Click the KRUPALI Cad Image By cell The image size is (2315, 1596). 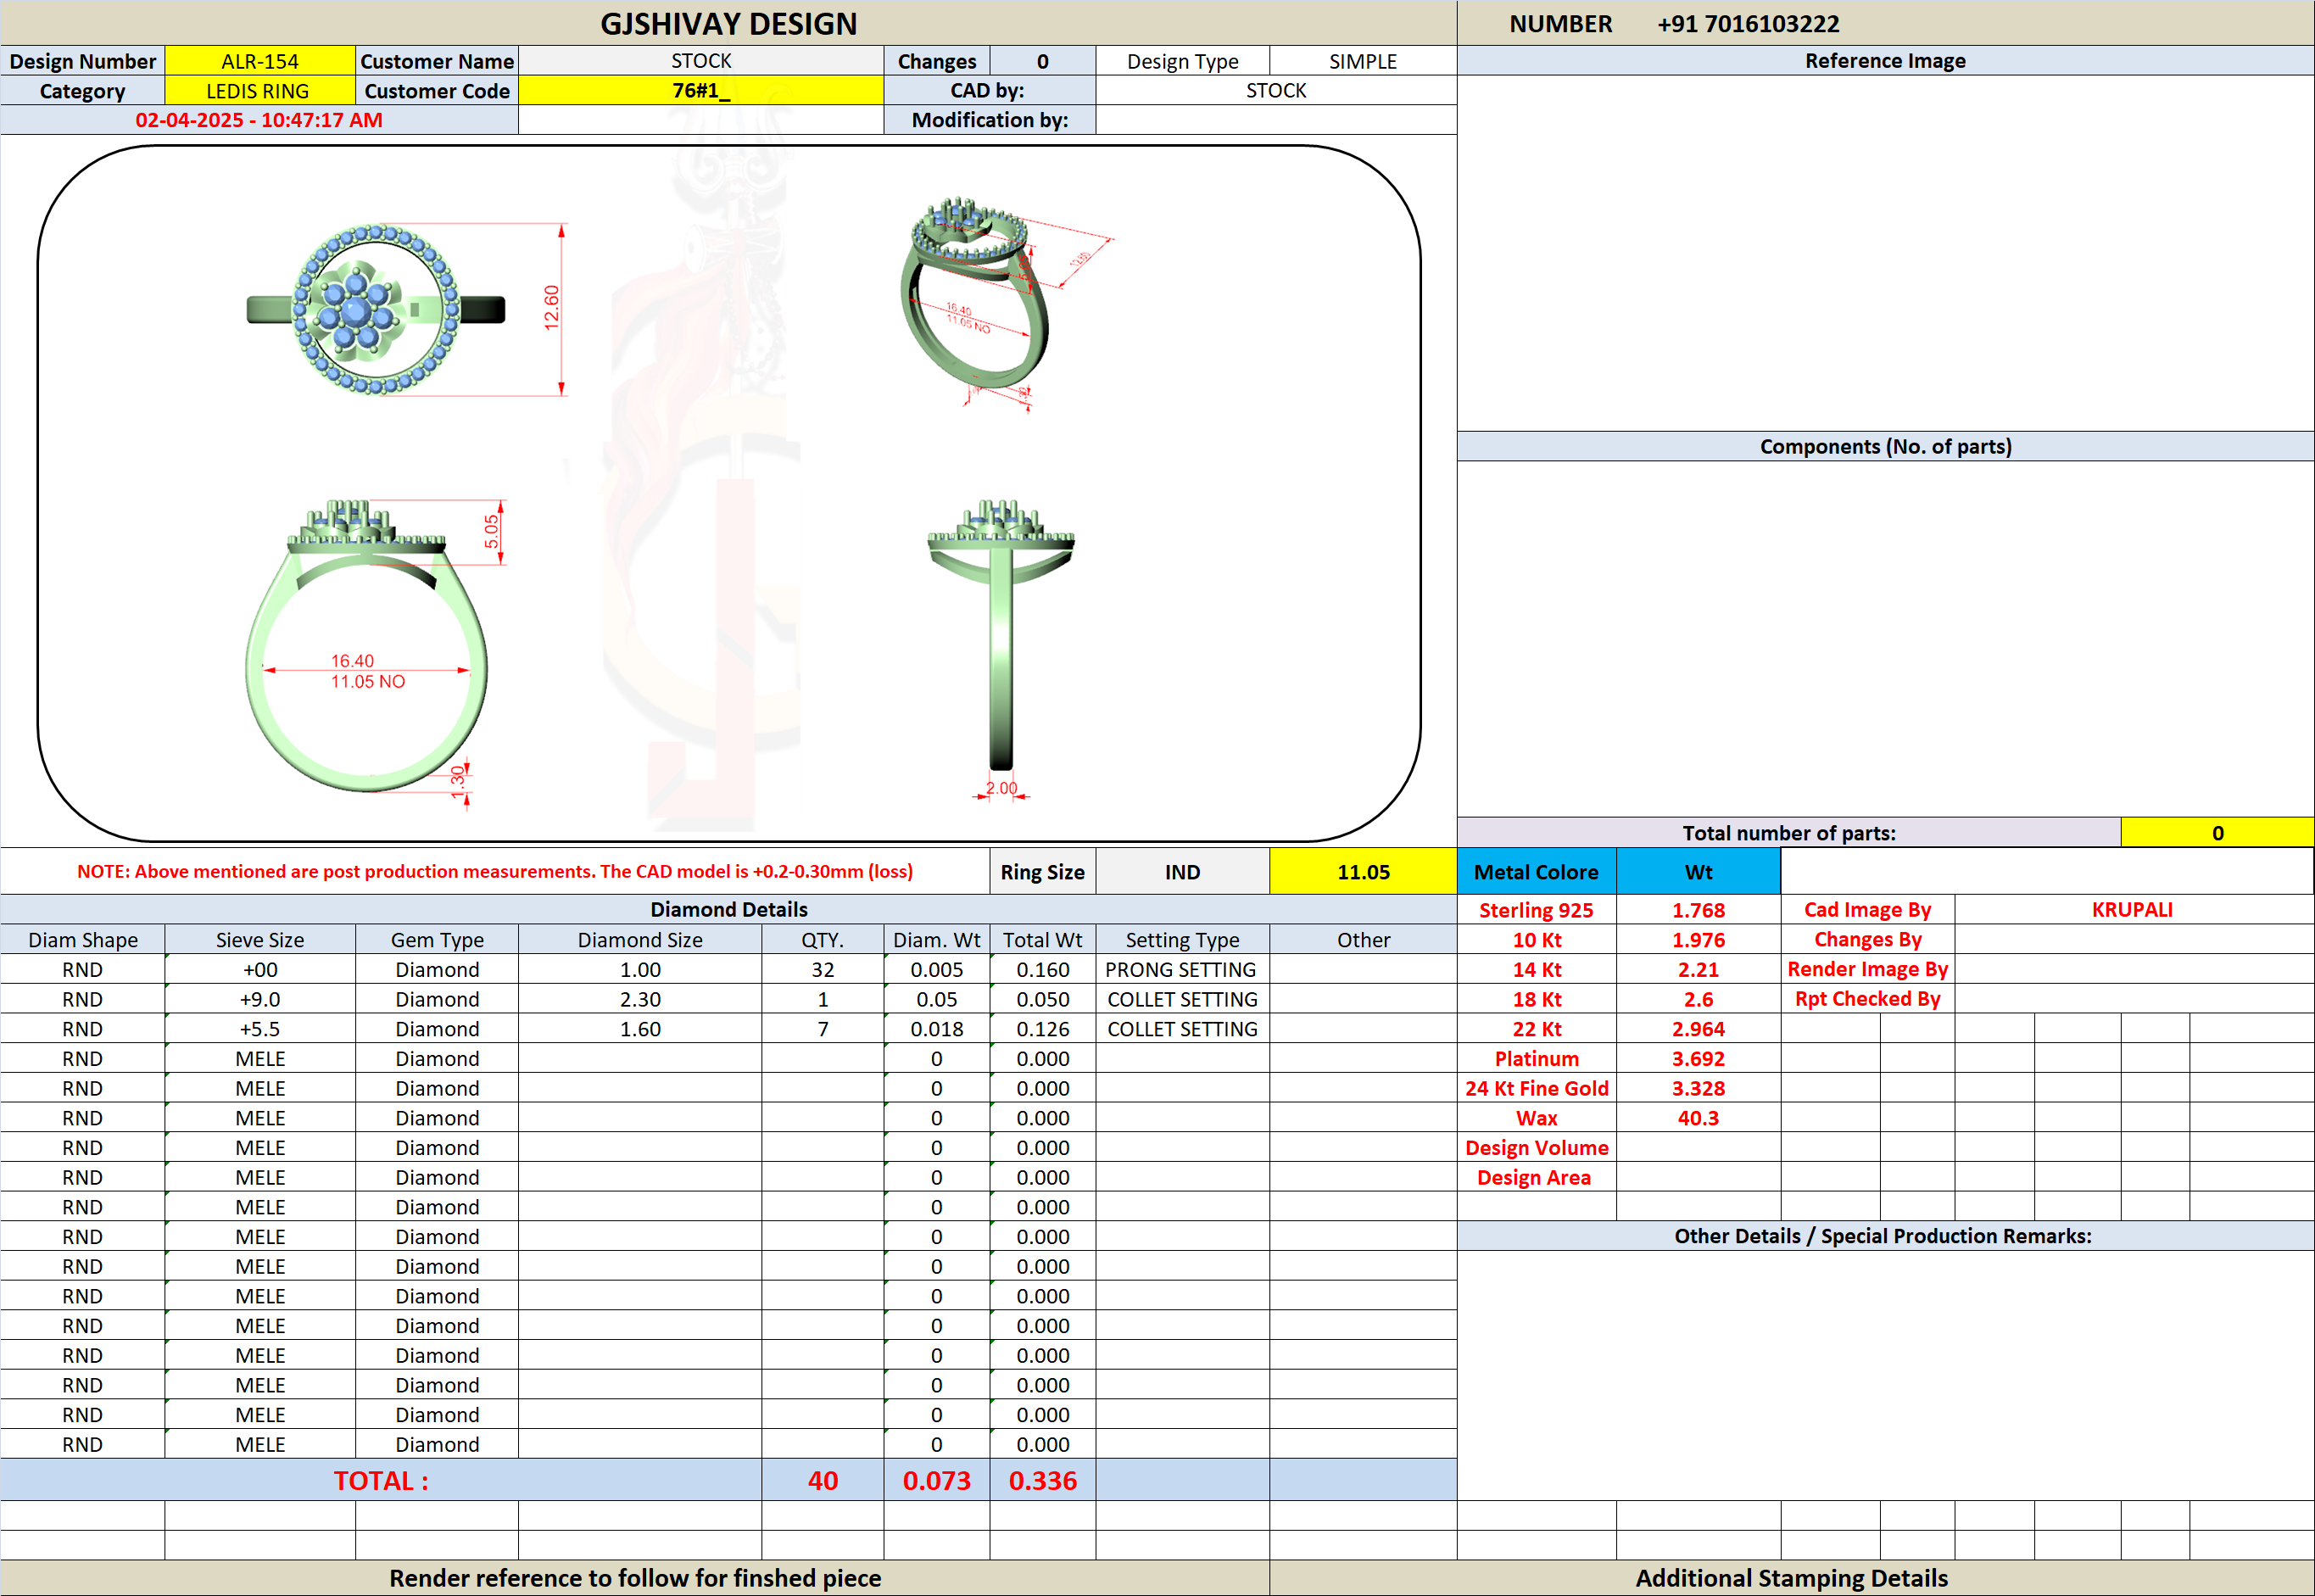(2133, 910)
